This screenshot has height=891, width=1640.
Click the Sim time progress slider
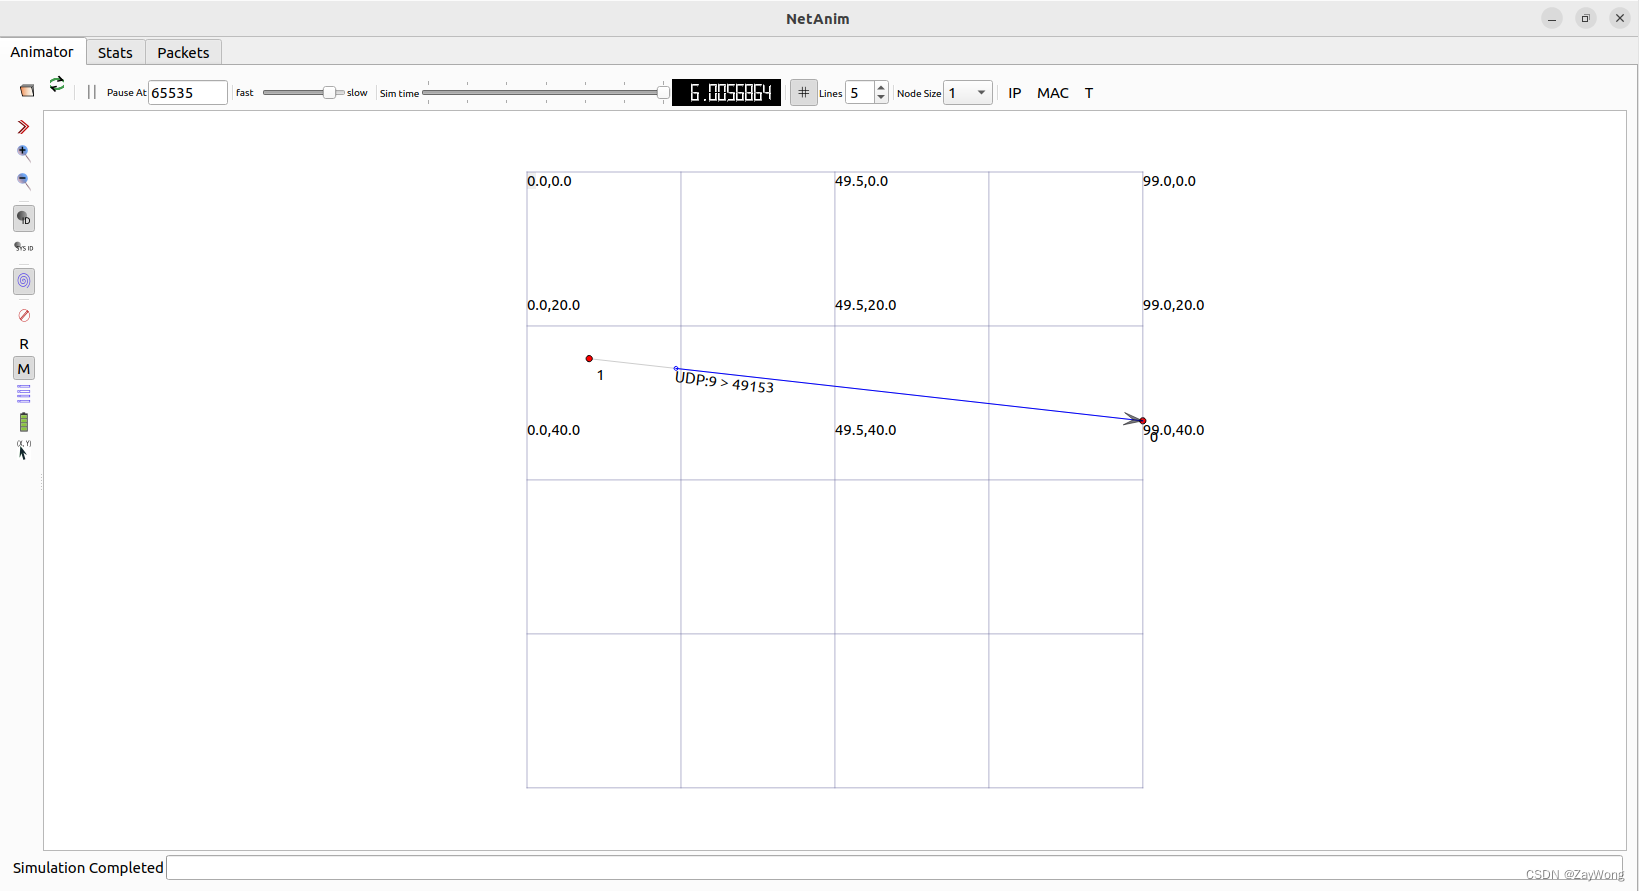point(546,93)
